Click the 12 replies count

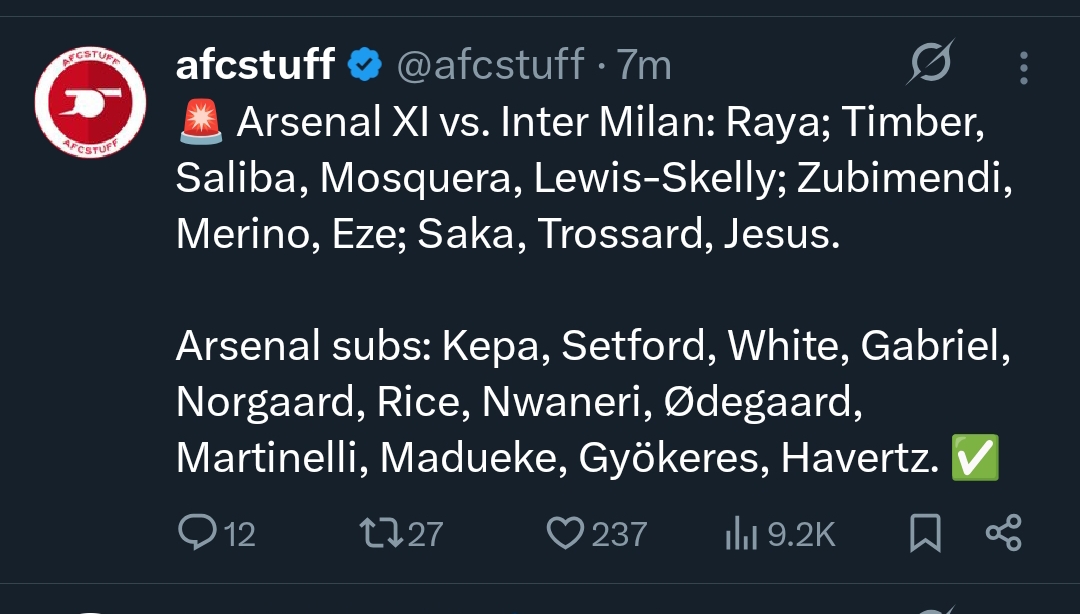pos(239,534)
